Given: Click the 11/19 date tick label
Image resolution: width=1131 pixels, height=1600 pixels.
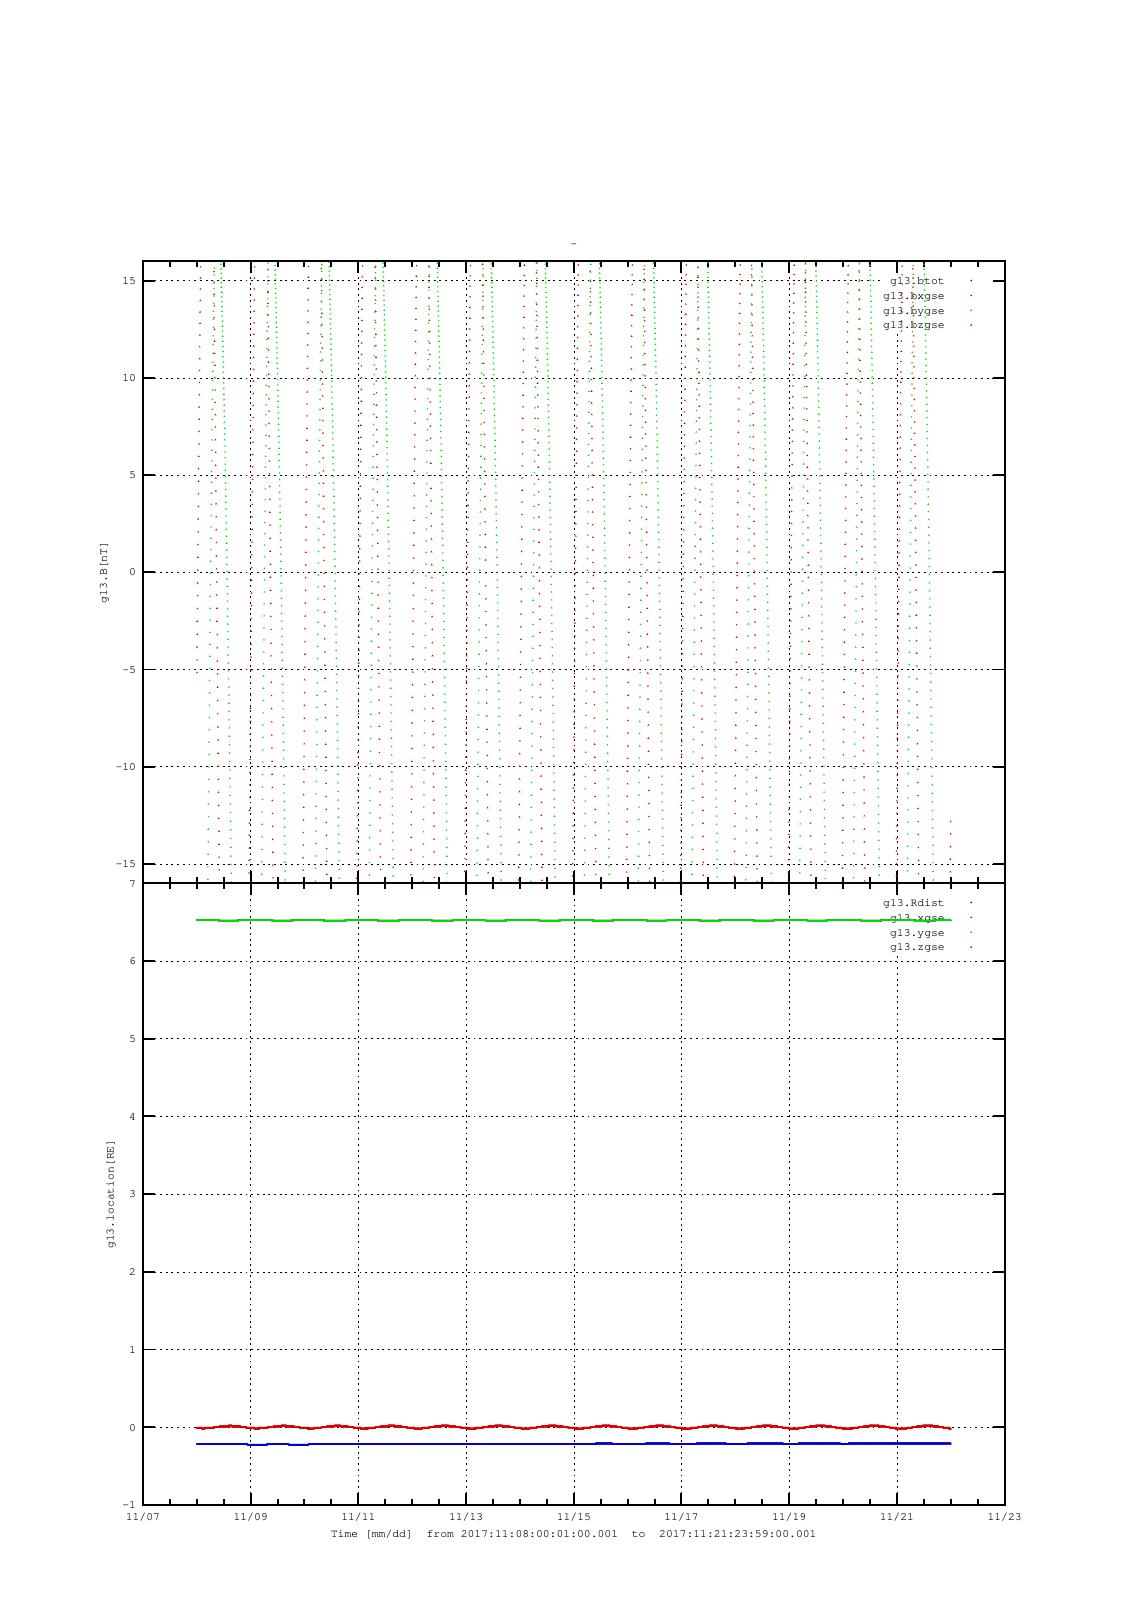Looking at the screenshot, I should pos(789,1517).
